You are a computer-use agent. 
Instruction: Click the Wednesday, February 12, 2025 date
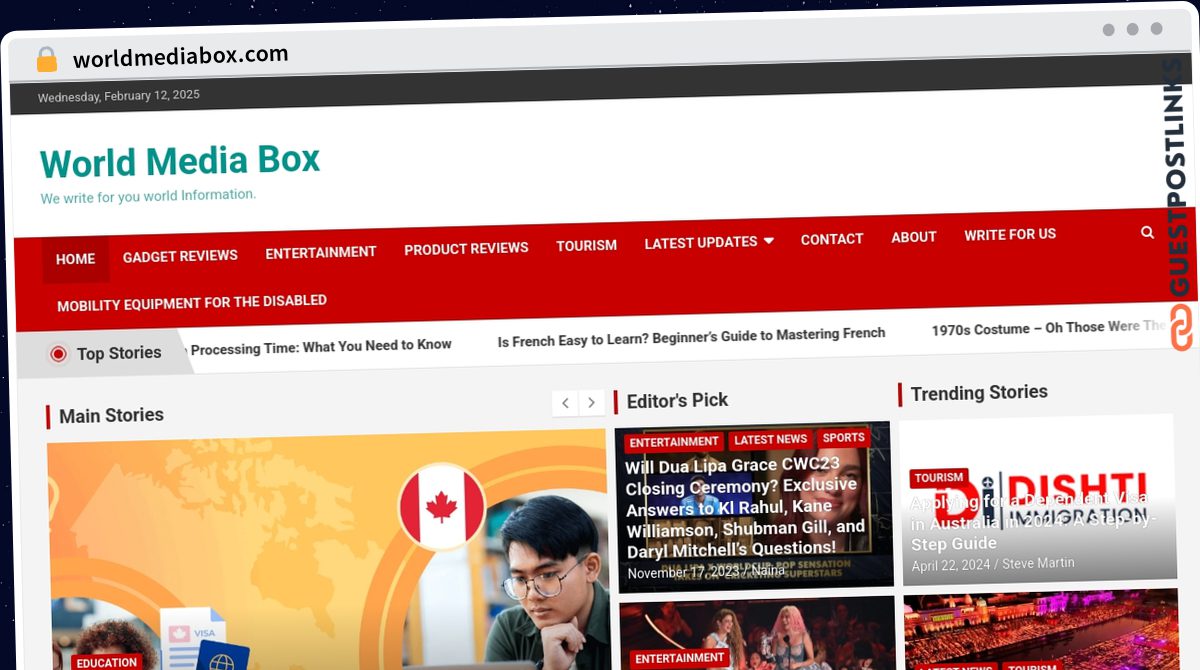tap(118, 96)
